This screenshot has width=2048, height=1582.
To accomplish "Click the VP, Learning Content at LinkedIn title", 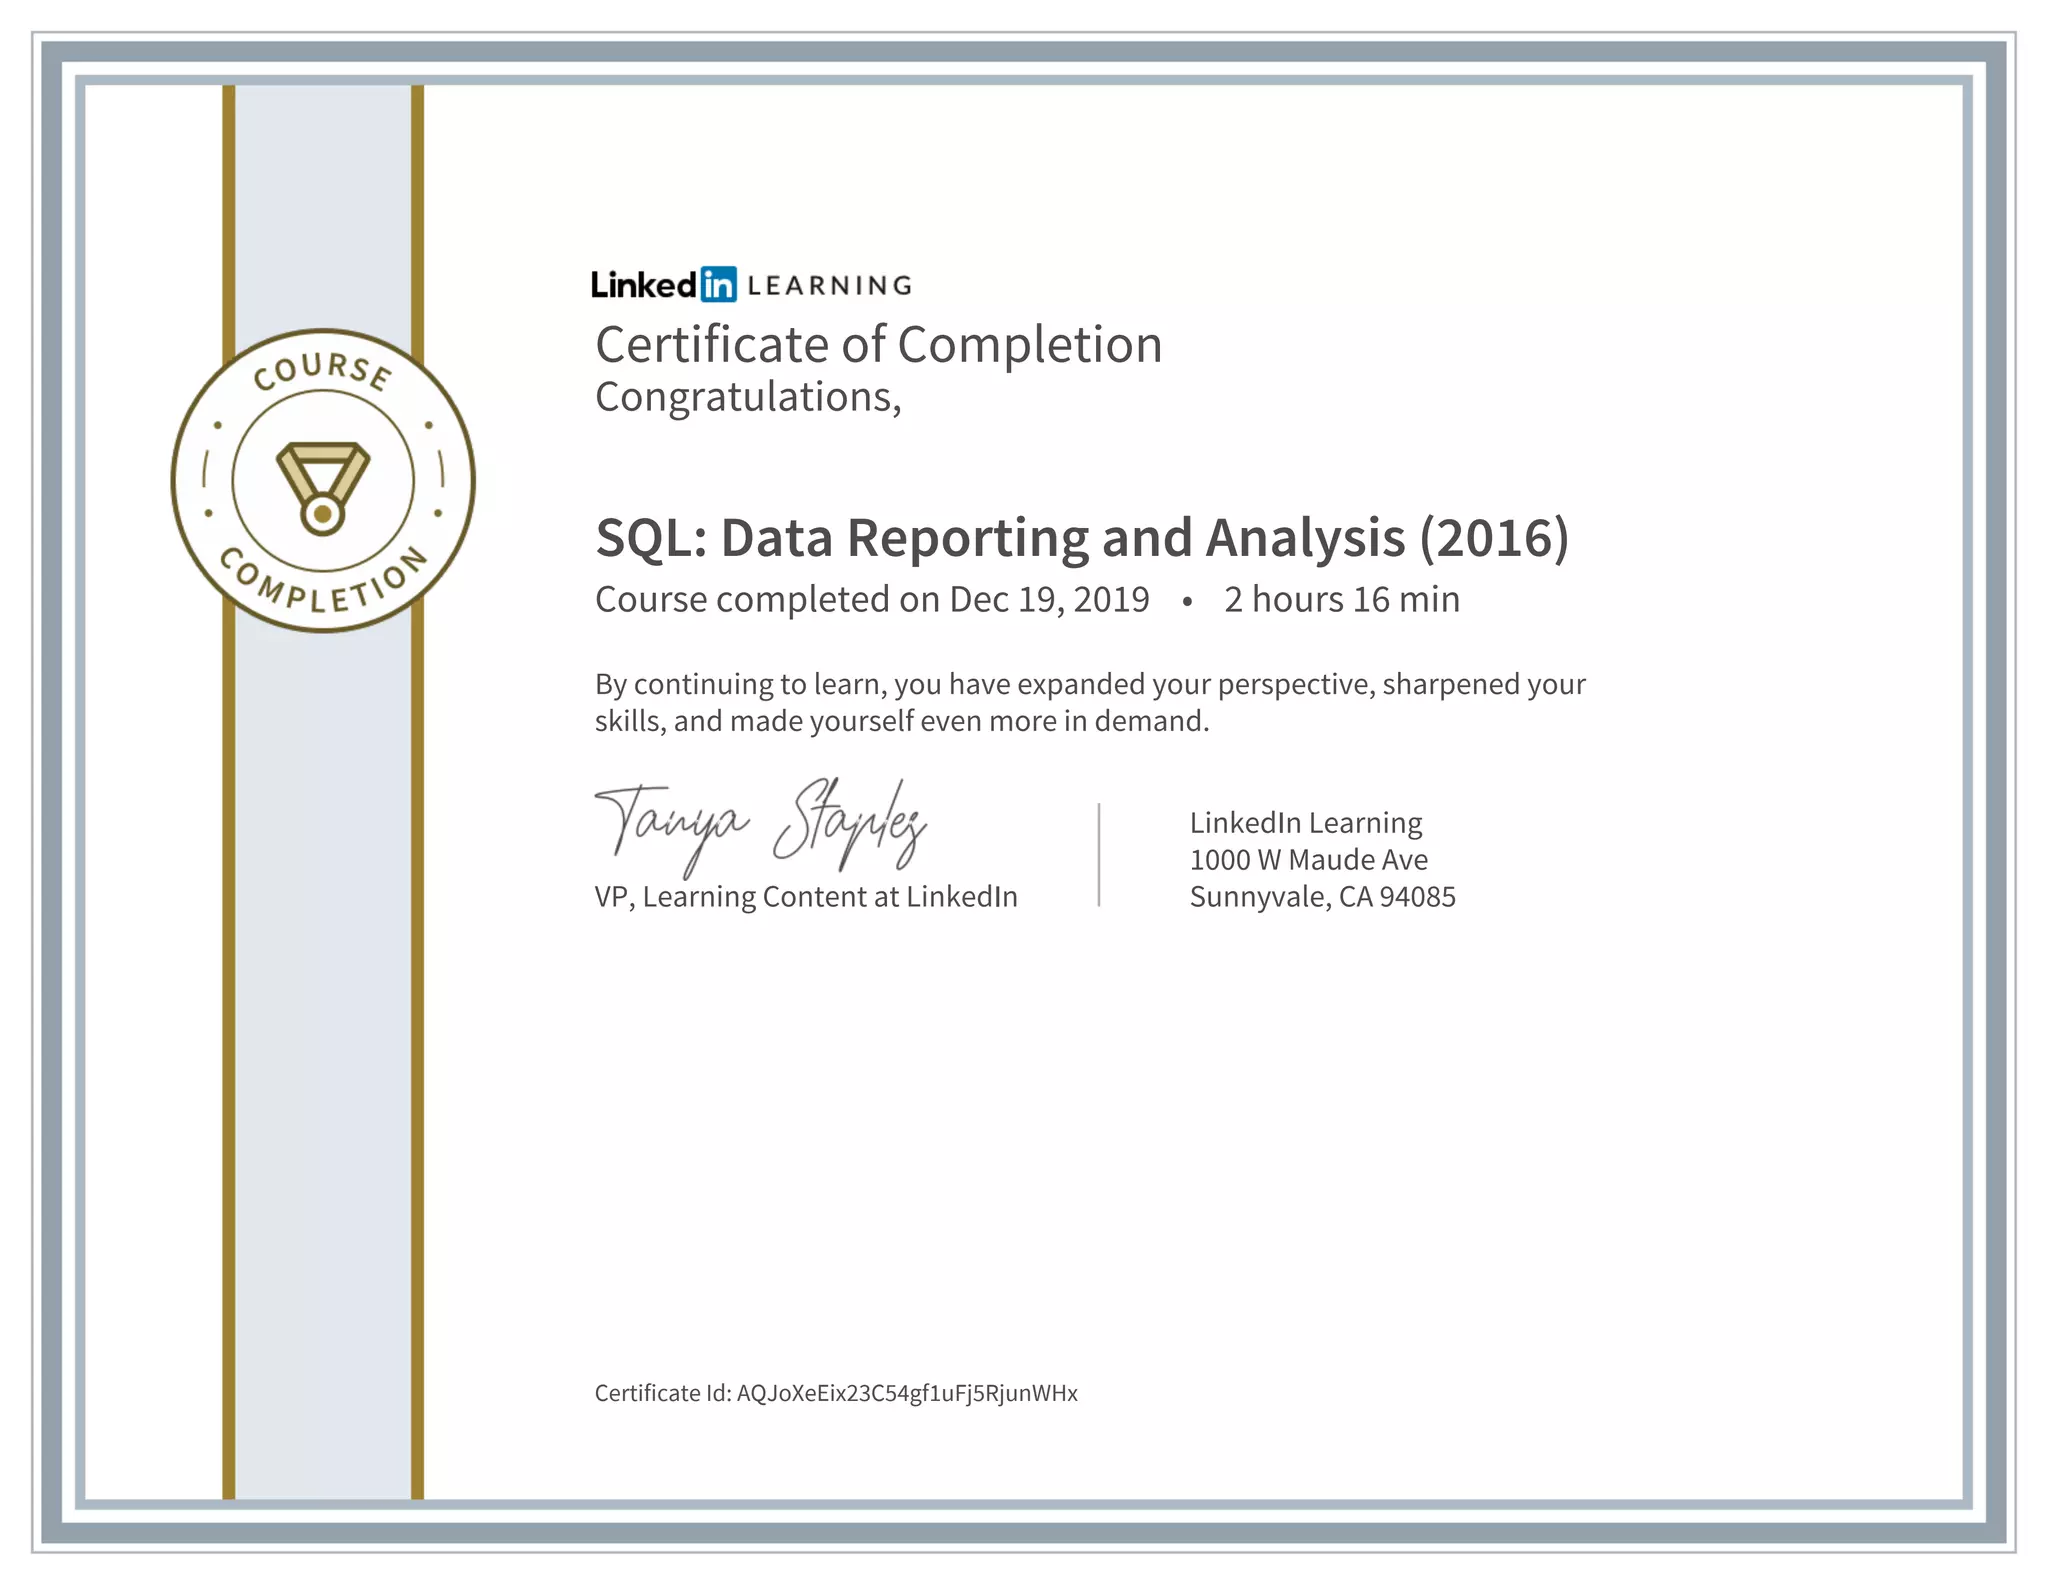I will tap(805, 897).
